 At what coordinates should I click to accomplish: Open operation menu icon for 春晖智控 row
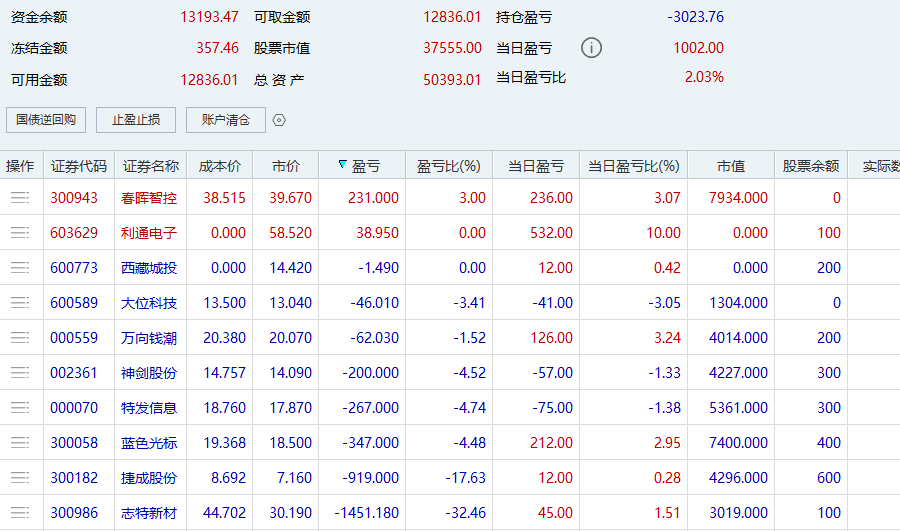[20, 198]
